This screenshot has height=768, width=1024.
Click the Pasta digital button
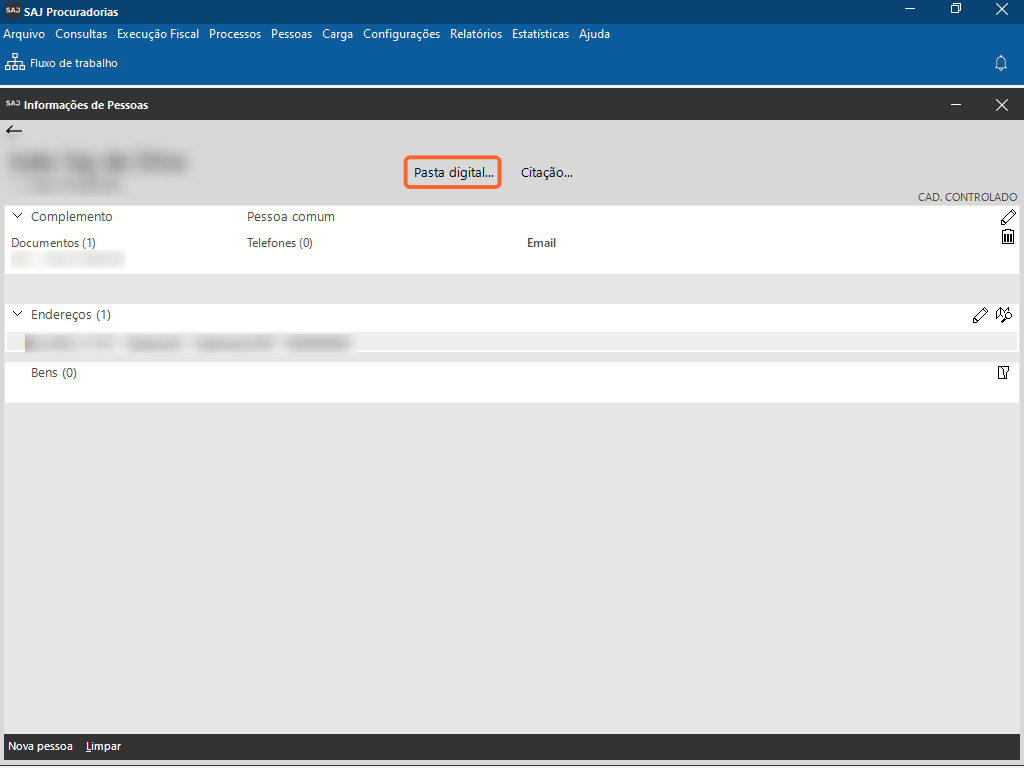[x=453, y=172]
